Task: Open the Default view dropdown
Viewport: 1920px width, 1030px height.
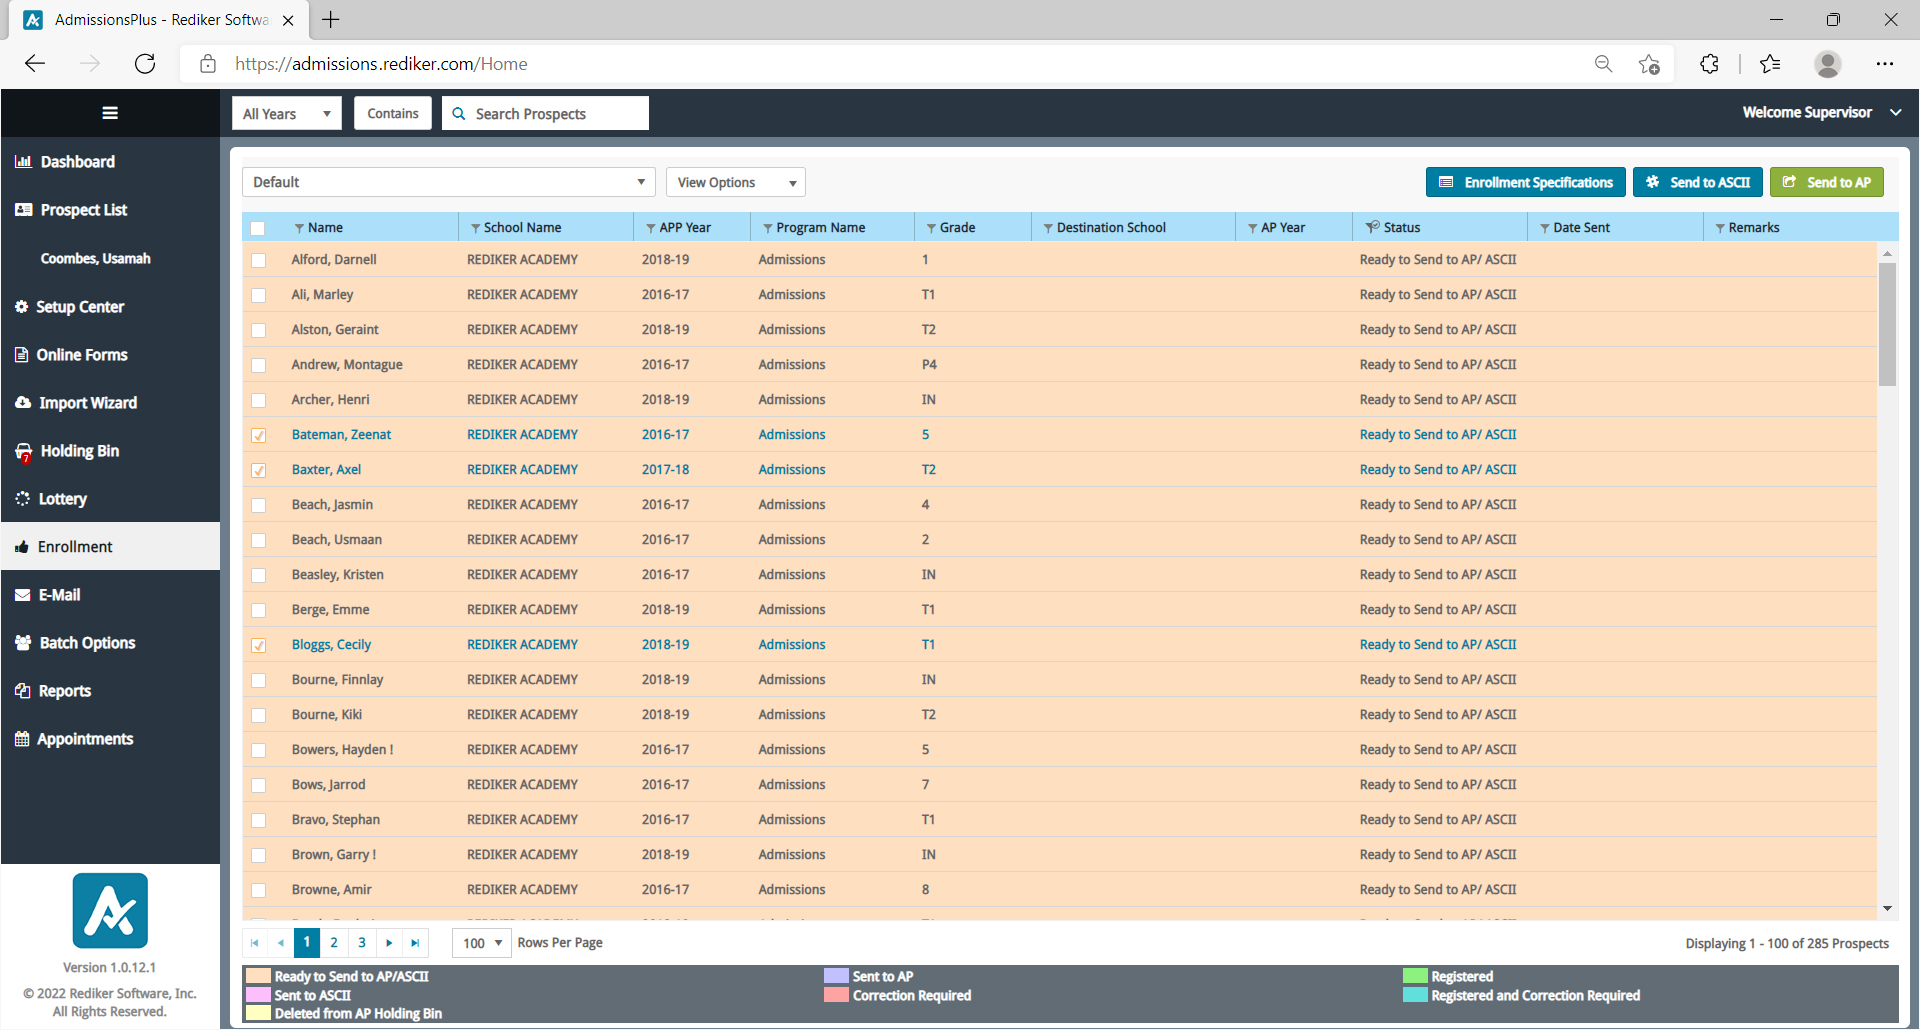Action: pyautogui.click(x=449, y=182)
